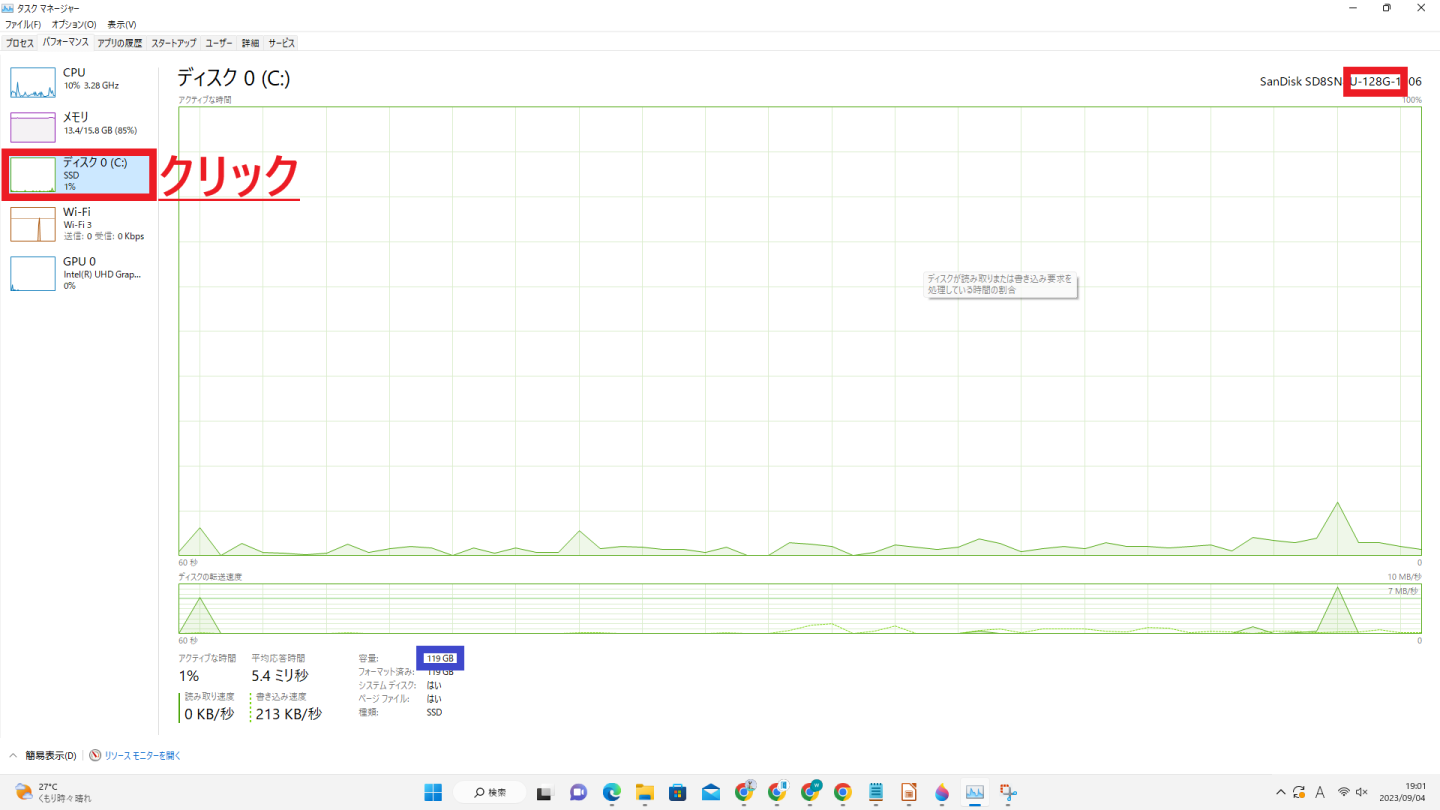The width and height of the screenshot is (1440, 810).
Task: Expand the hidden system tray icons chevron
Action: (1280, 793)
